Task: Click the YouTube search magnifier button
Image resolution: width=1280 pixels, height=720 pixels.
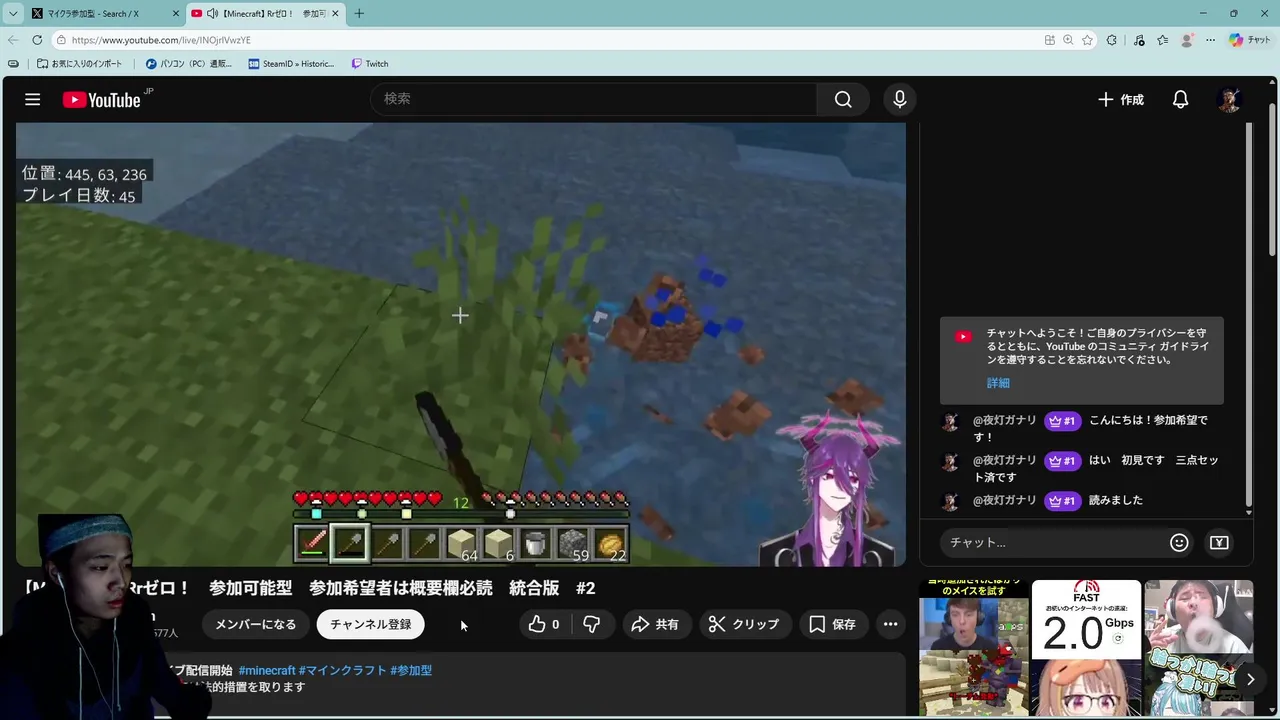Action: (843, 99)
